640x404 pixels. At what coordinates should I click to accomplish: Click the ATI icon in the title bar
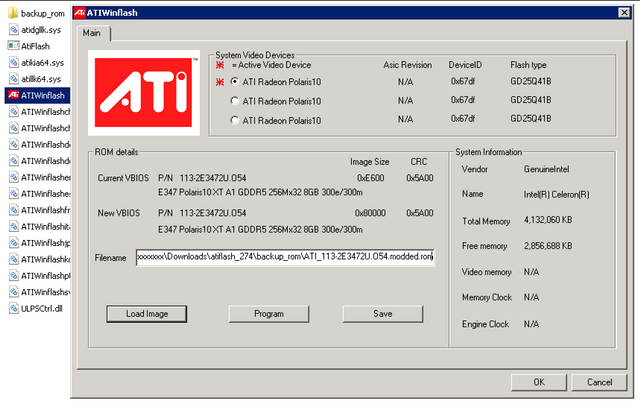[80, 13]
